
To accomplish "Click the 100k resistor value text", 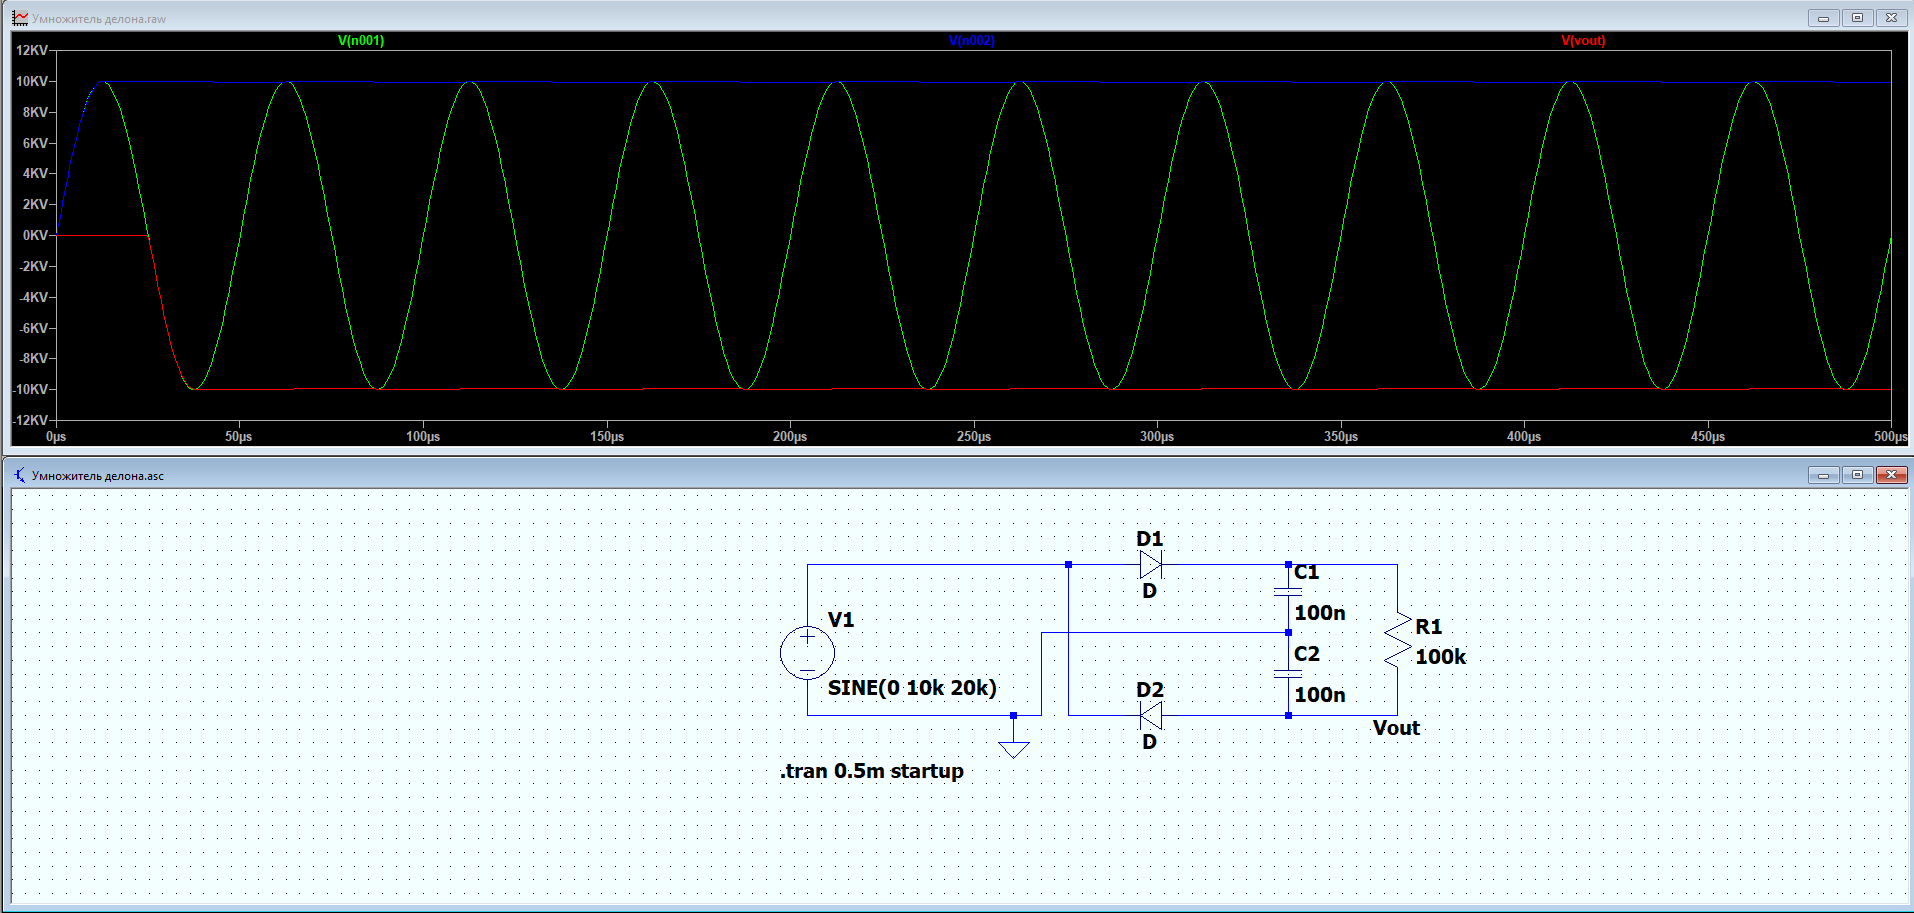I will tap(1440, 657).
